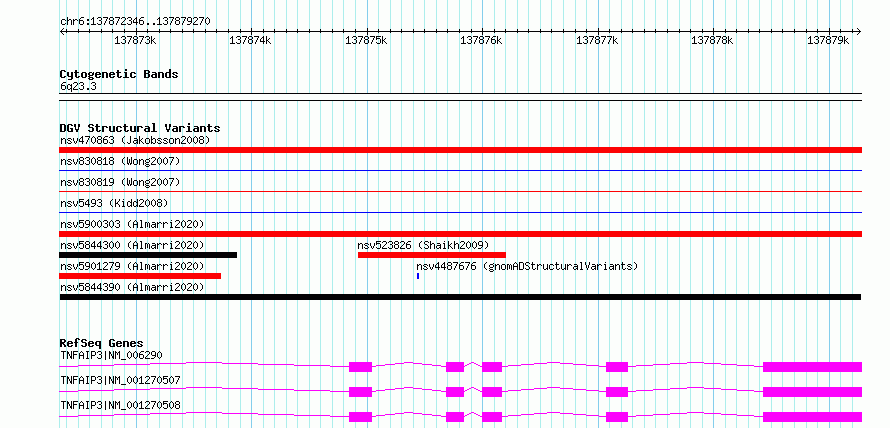The width and height of the screenshot is (890, 428).
Task: Click last large exon of NM_001270508
Action: tap(812, 417)
